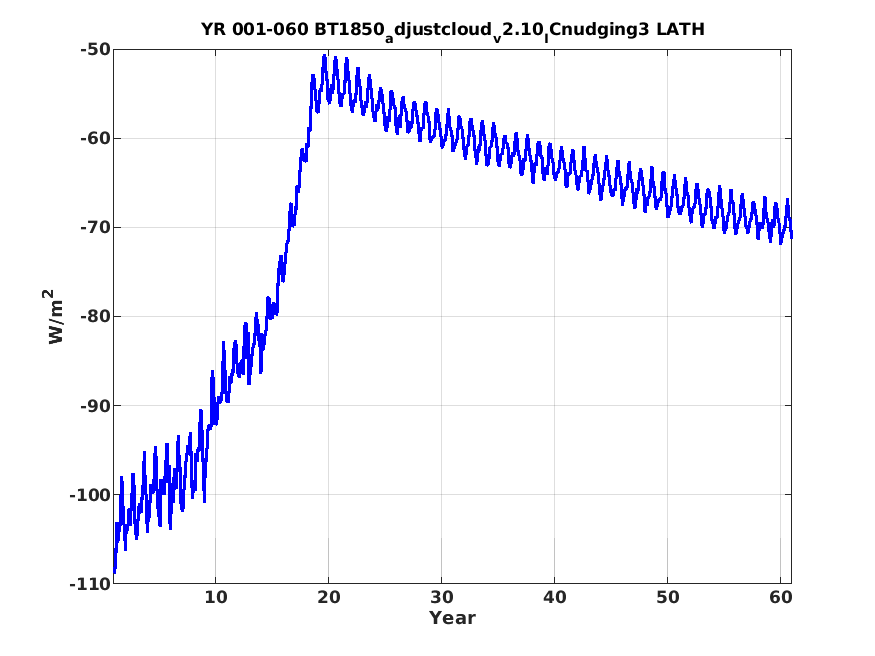Click the W/m² y-axis label

(55, 316)
